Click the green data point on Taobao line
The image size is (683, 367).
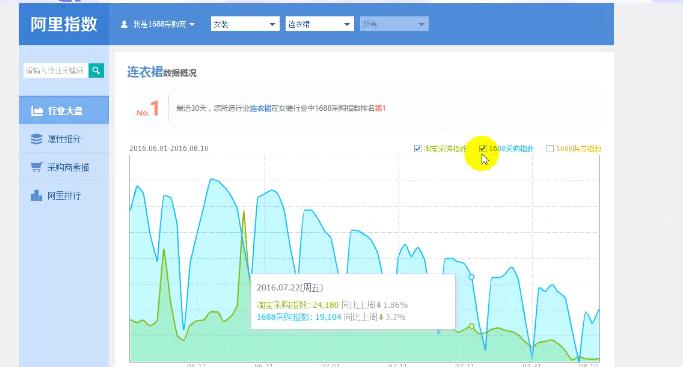(471, 326)
